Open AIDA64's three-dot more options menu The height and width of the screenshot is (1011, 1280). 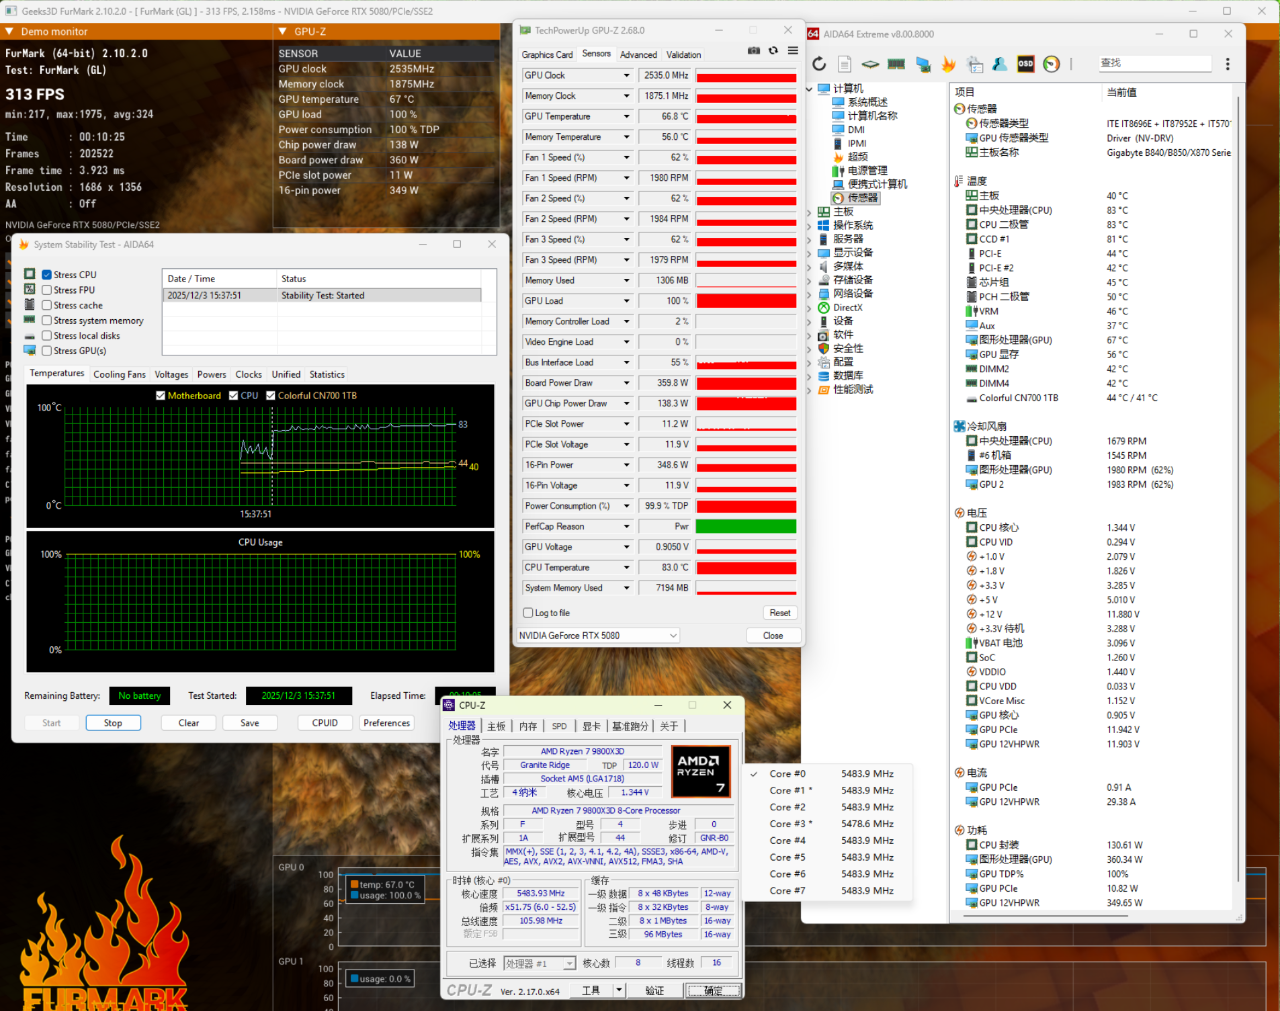(1228, 64)
